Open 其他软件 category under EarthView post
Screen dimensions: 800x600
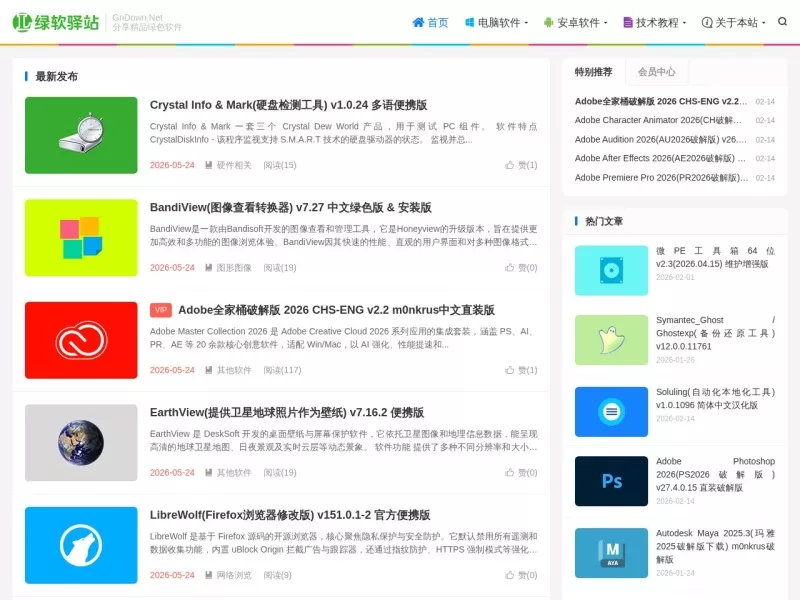[234, 472]
